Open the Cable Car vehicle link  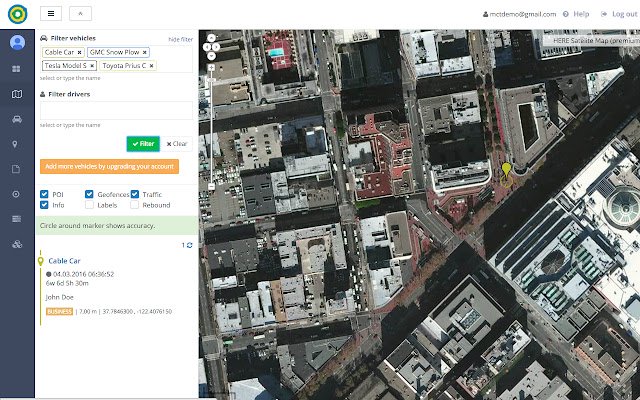click(x=64, y=261)
